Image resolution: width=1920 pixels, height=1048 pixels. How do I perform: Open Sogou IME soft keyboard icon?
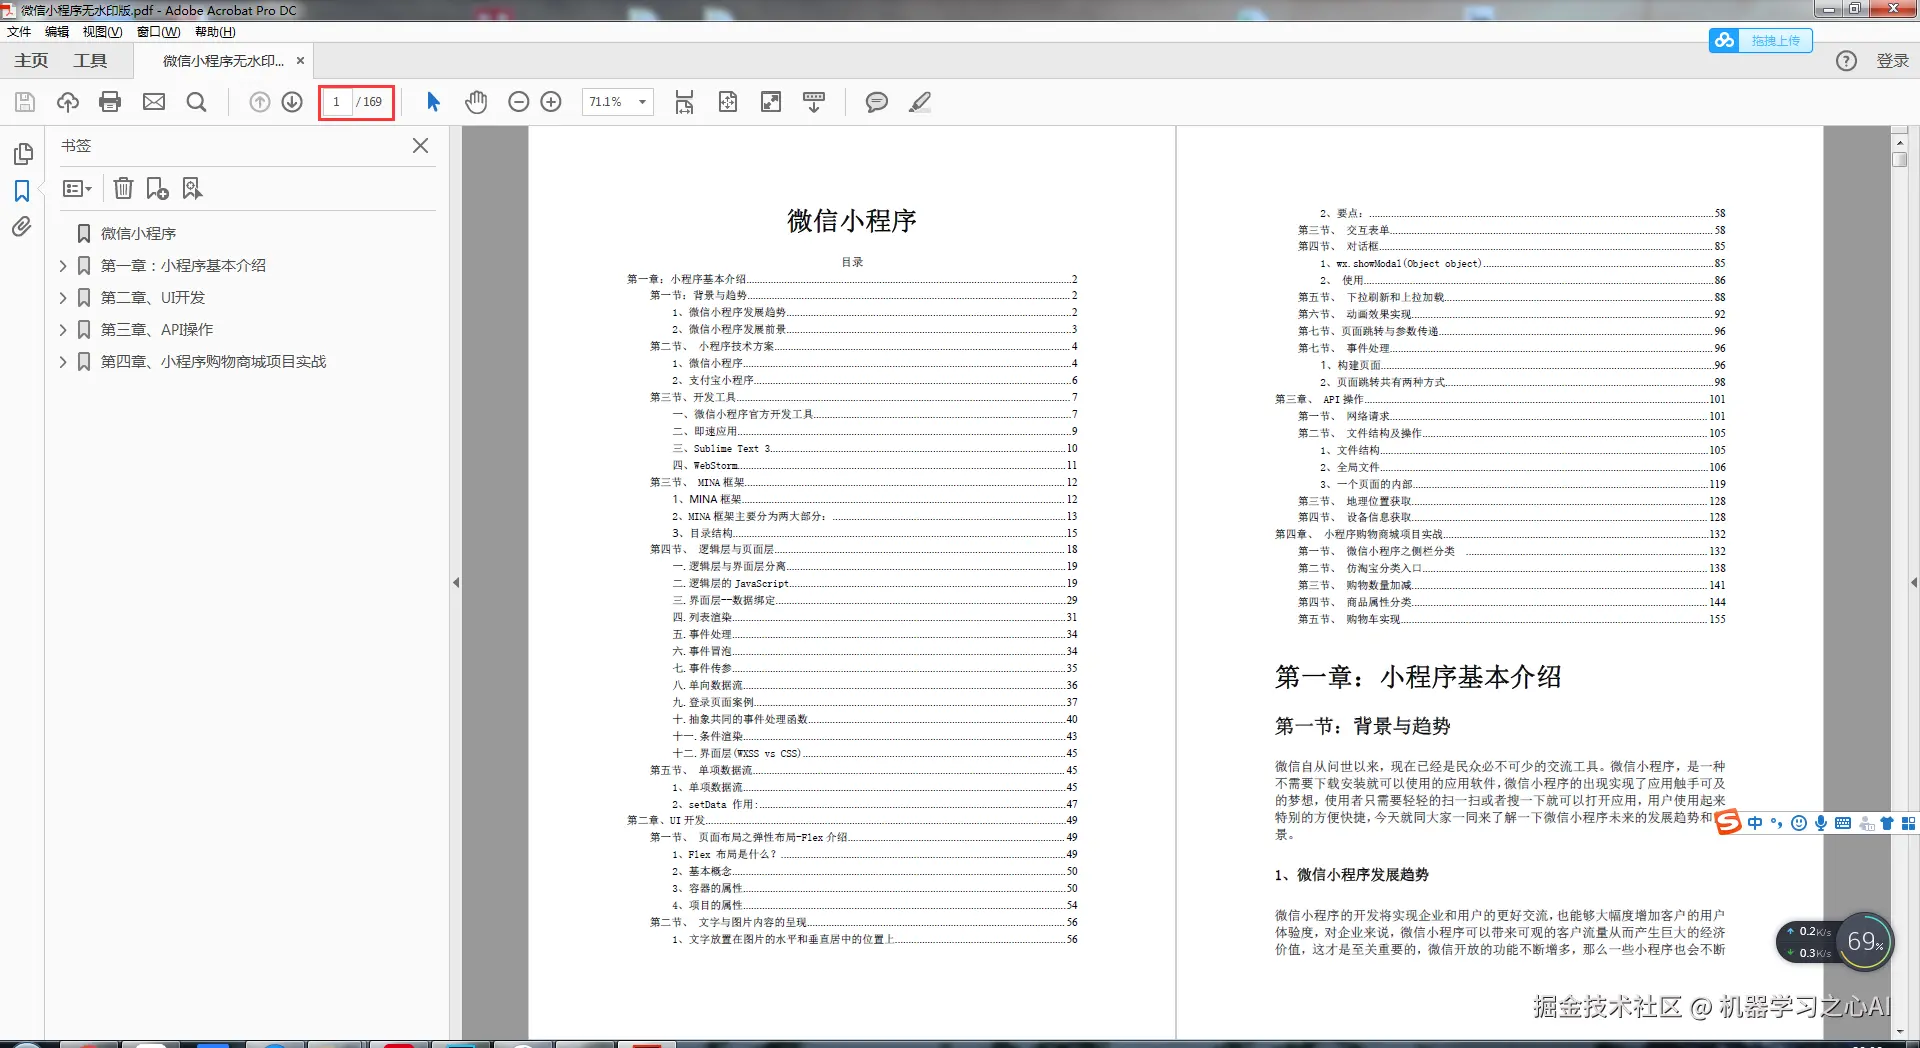click(1843, 823)
